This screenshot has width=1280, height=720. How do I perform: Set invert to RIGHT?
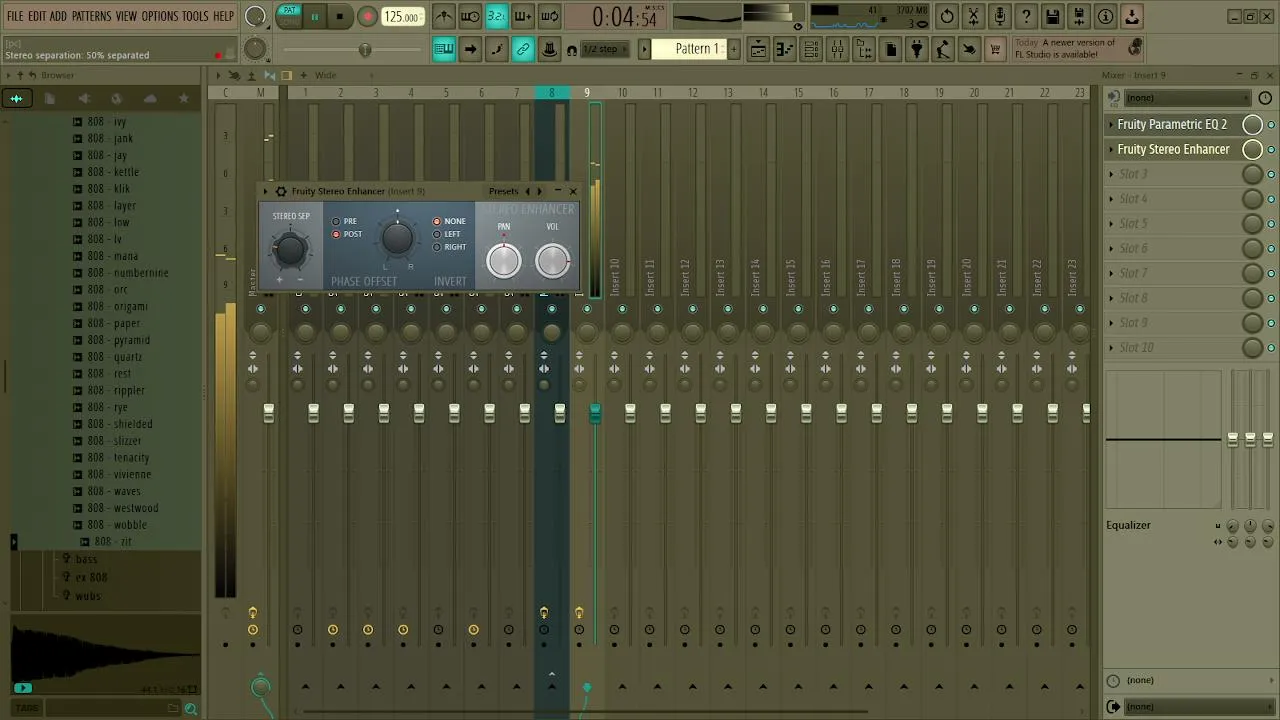(437, 247)
